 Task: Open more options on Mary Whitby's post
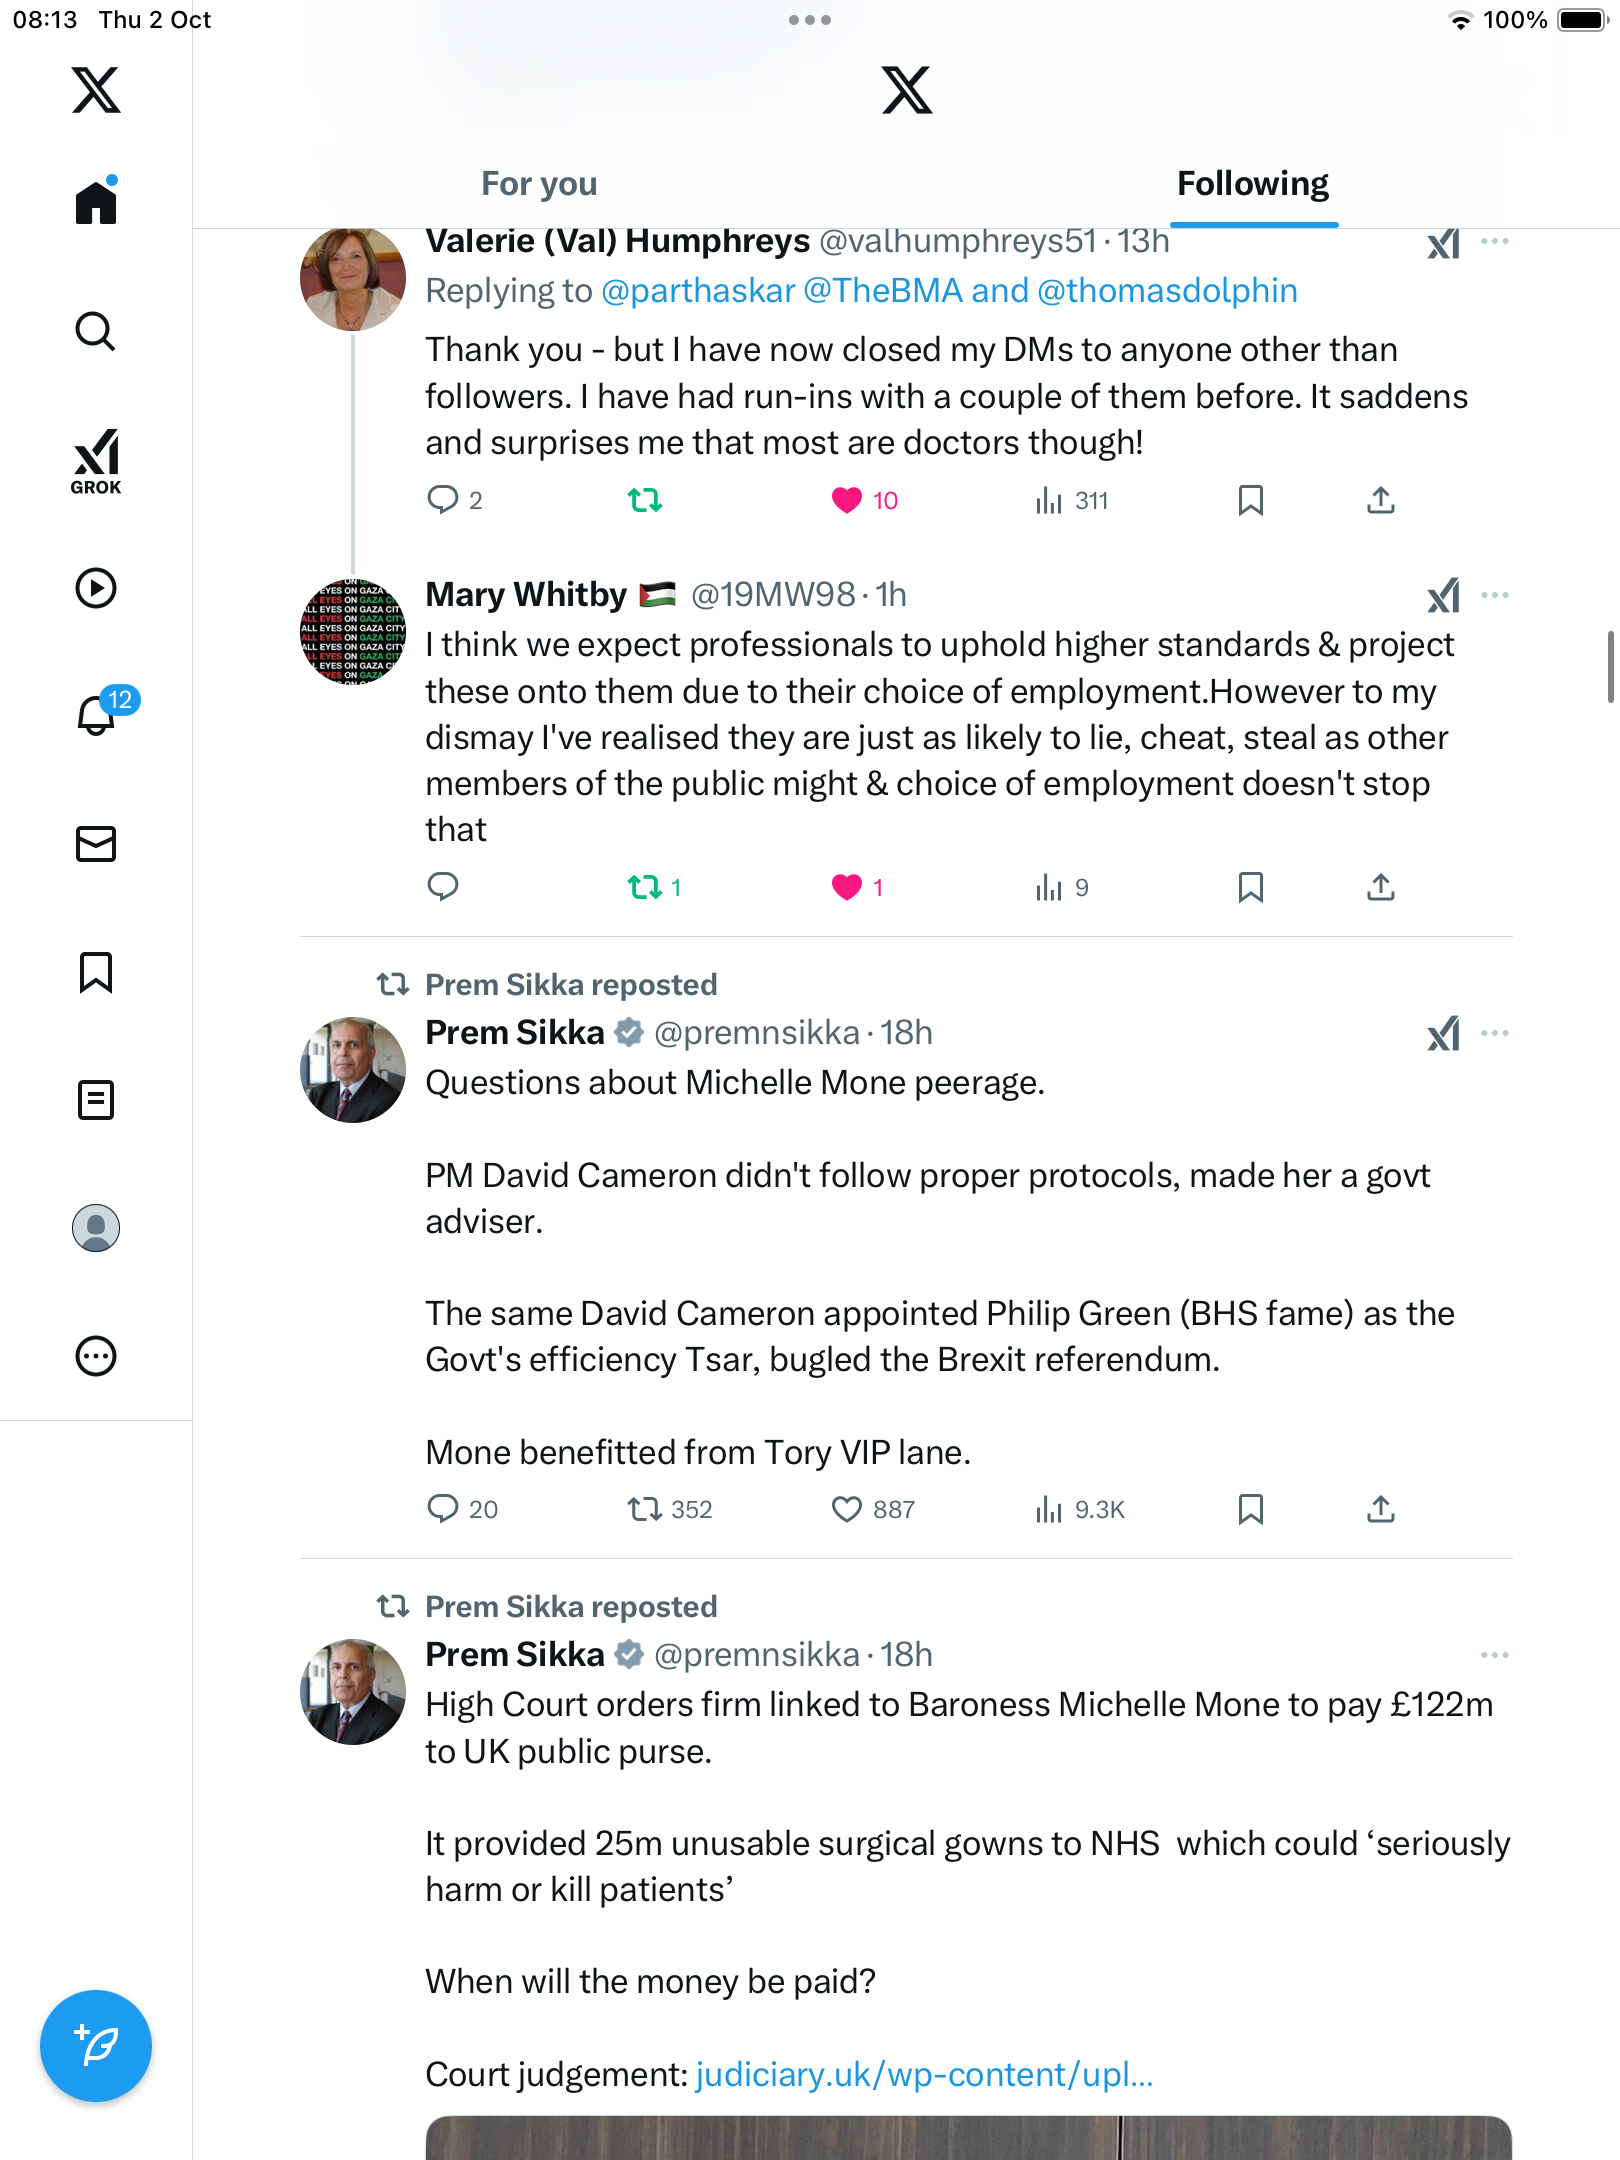(x=1495, y=595)
